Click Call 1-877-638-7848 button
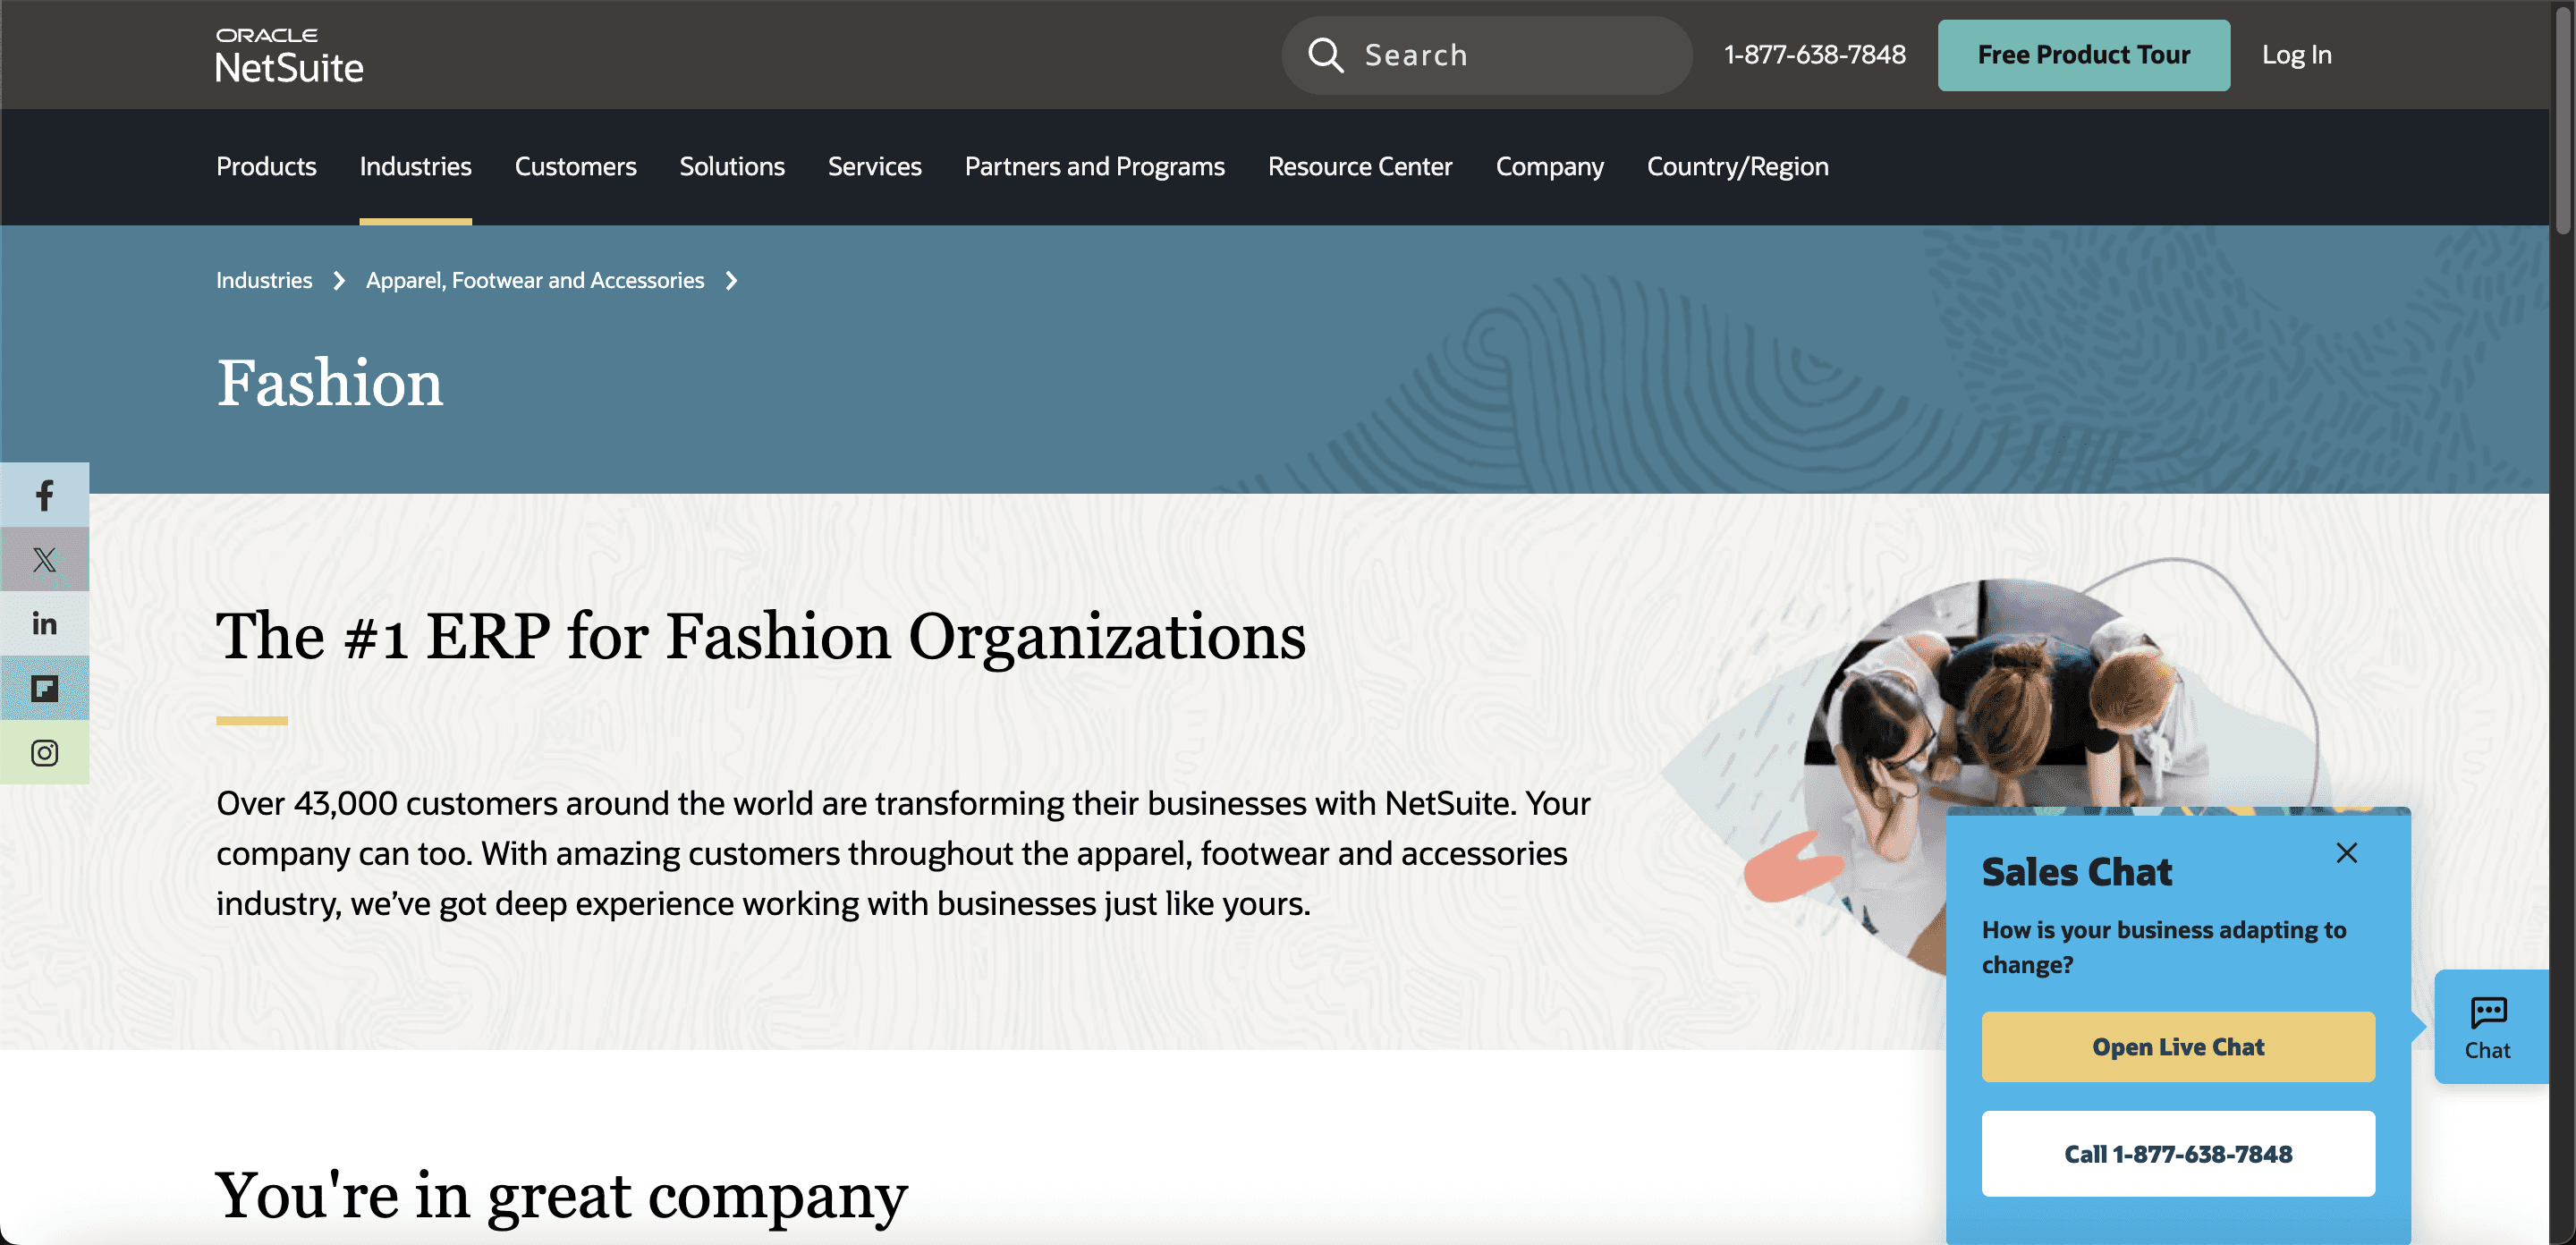This screenshot has width=2576, height=1245. tap(2177, 1153)
